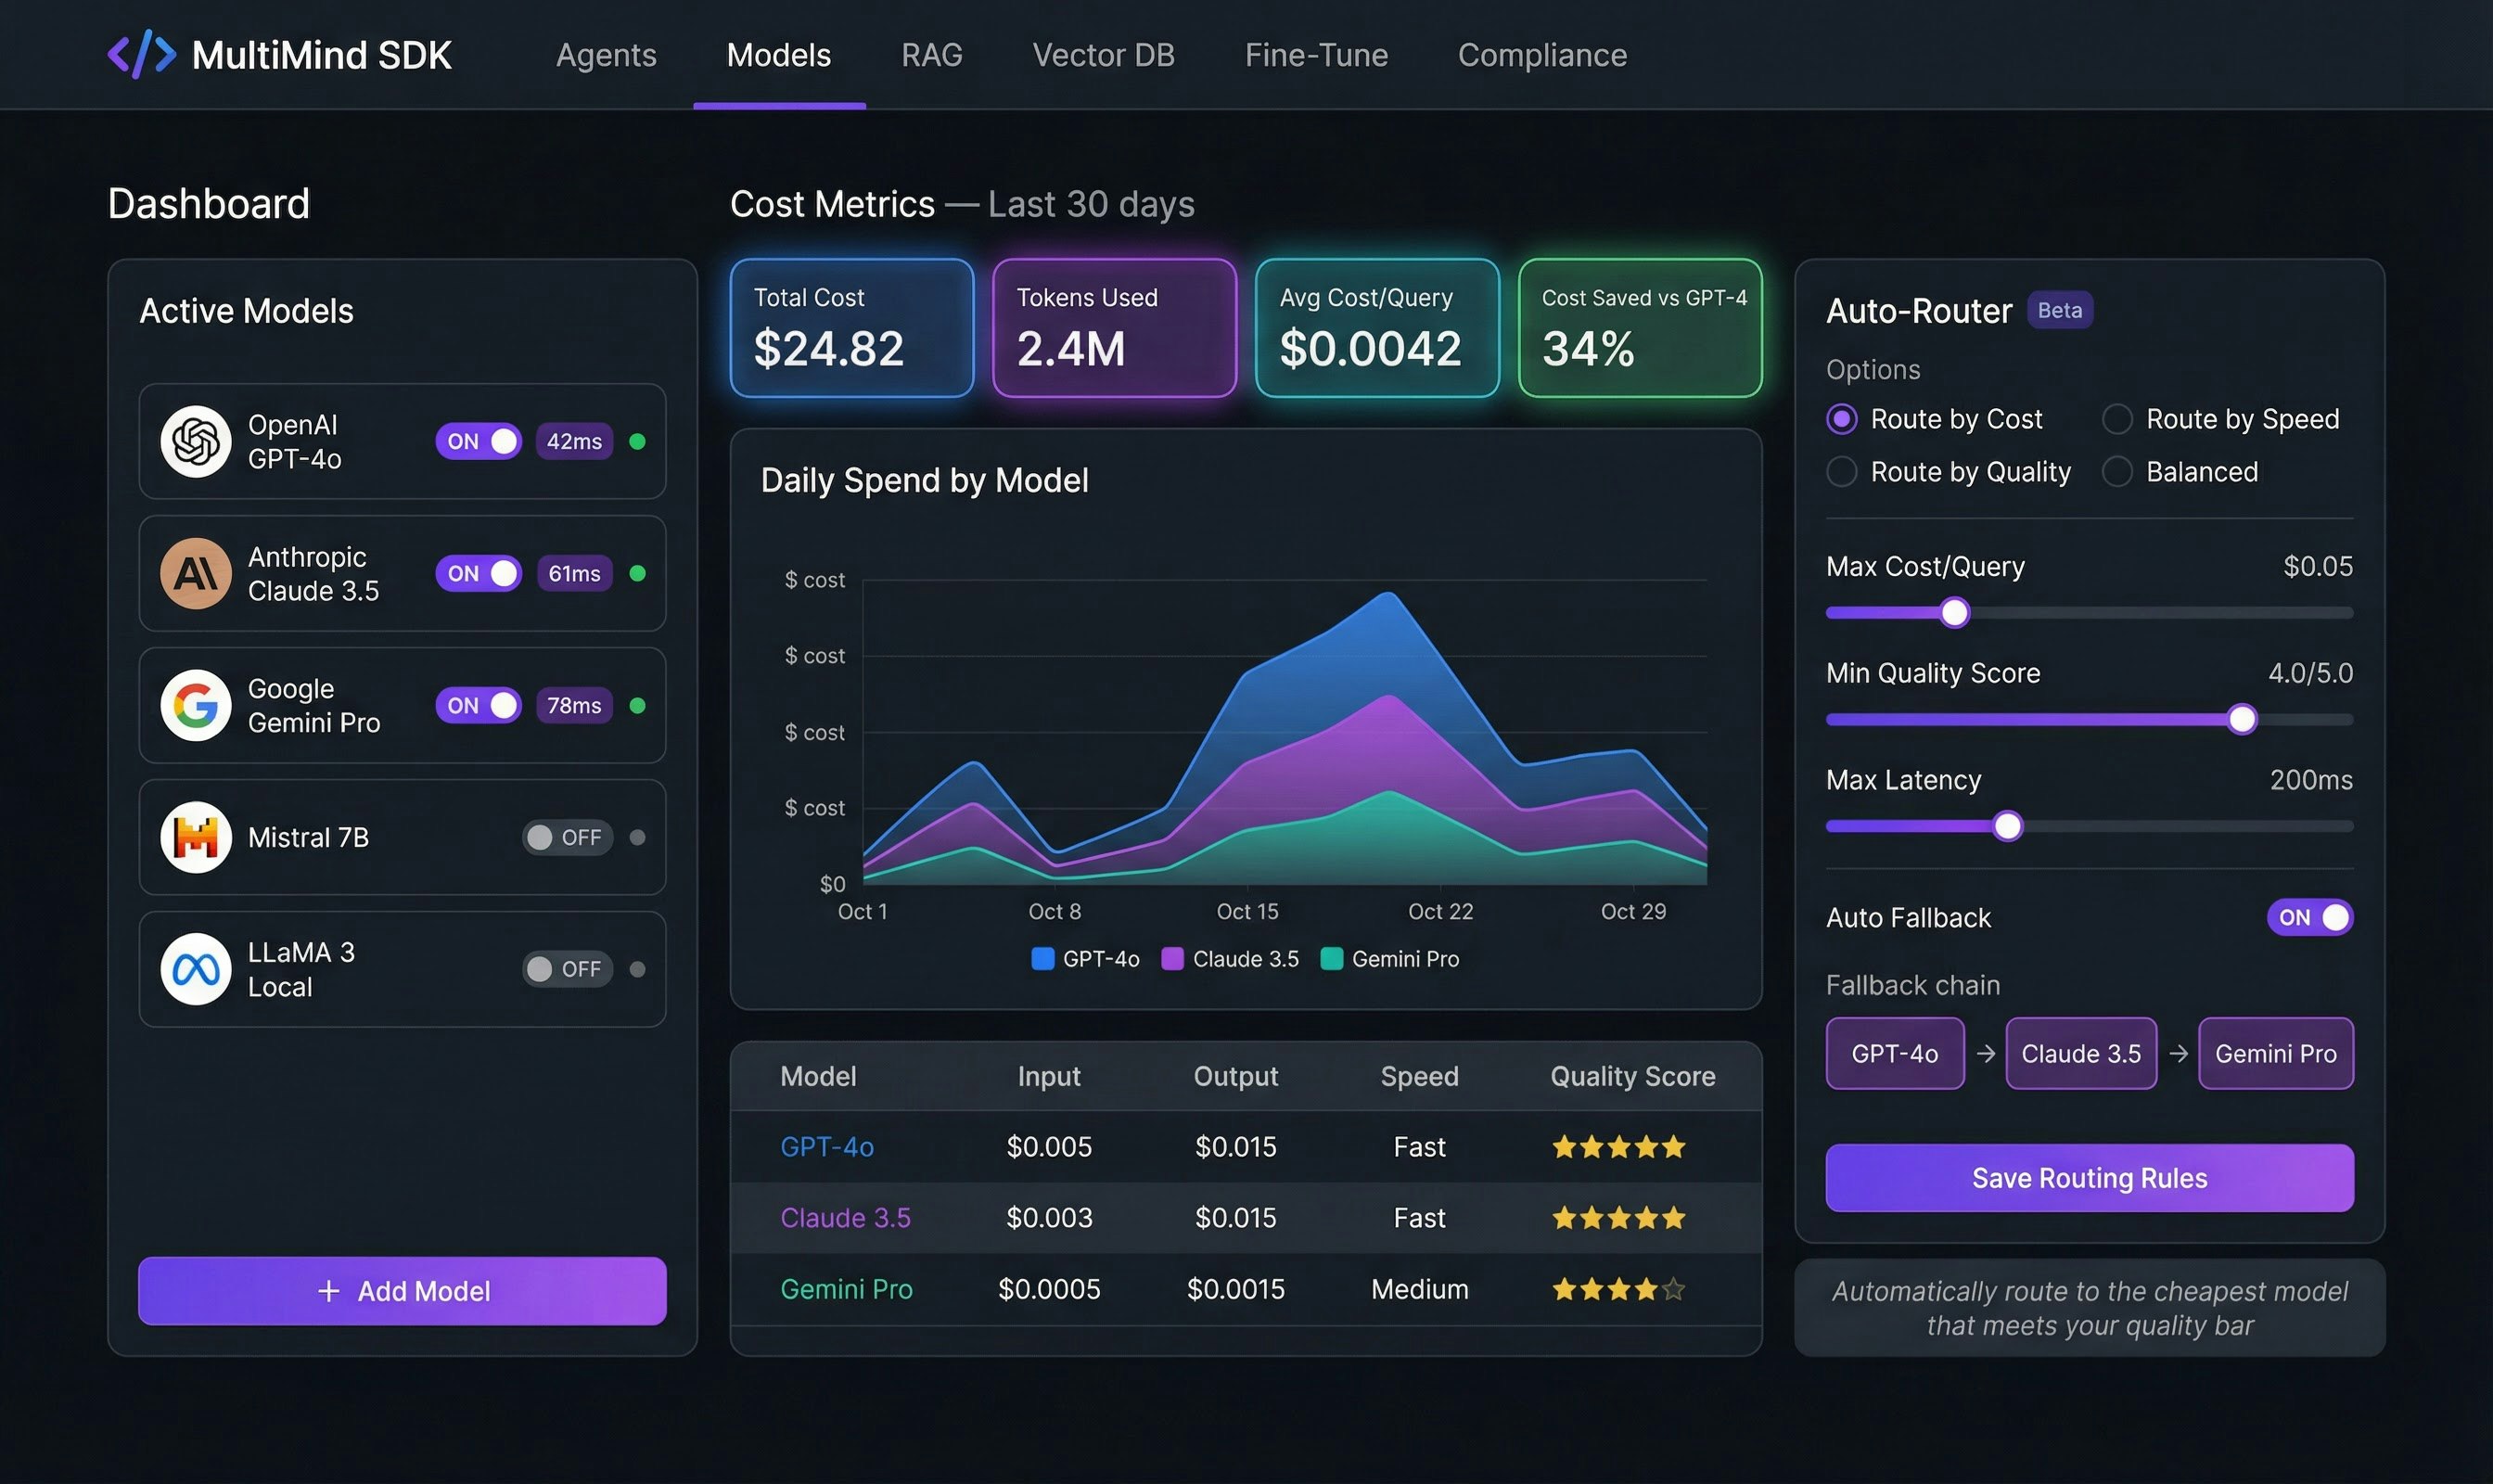Enable the Mistral 7B model switch
This screenshot has height=1484, width=2493.
pyautogui.click(x=566, y=837)
